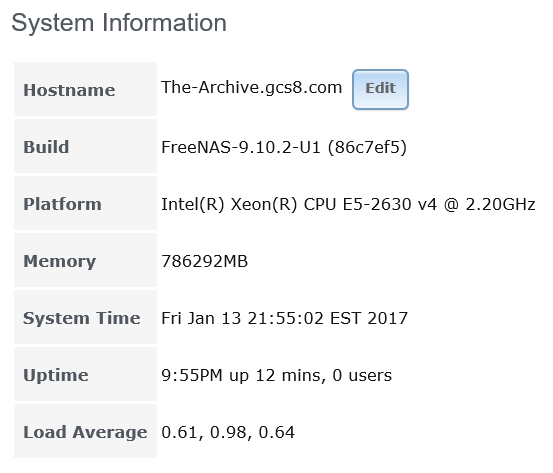Screen dimensions: 553x473
Task: Select the 0.61, 0.98, 0.64 load values
Action: (228, 432)
